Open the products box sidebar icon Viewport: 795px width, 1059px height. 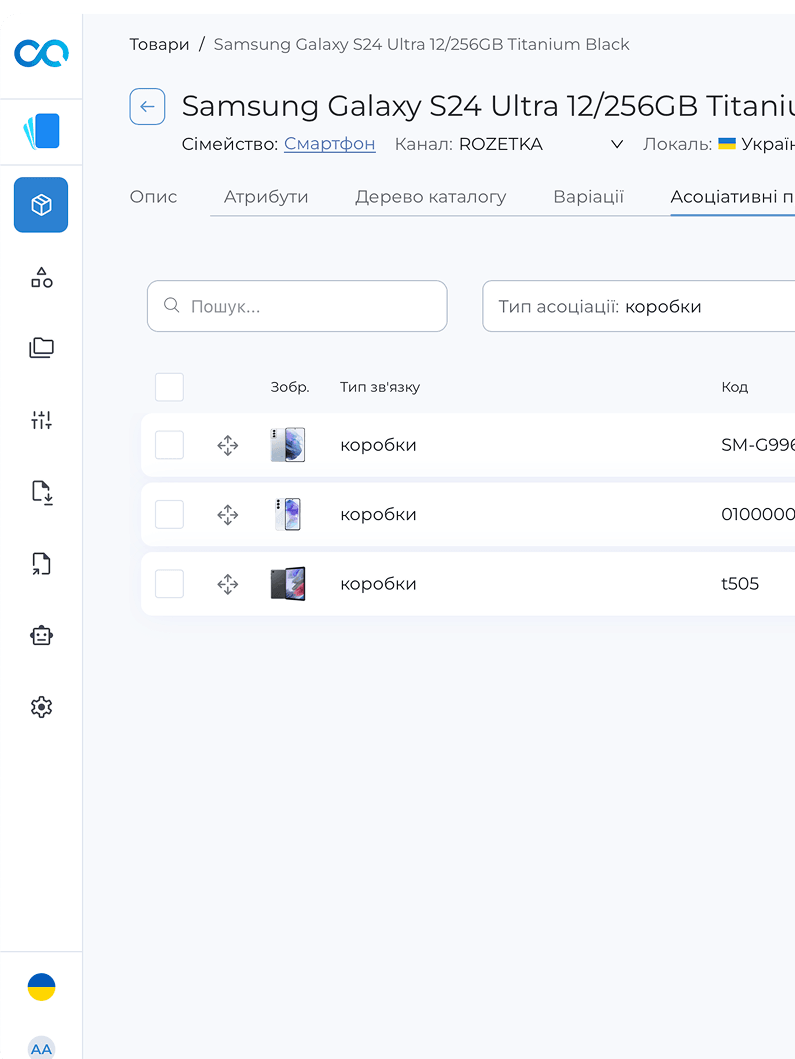point(41,205)
